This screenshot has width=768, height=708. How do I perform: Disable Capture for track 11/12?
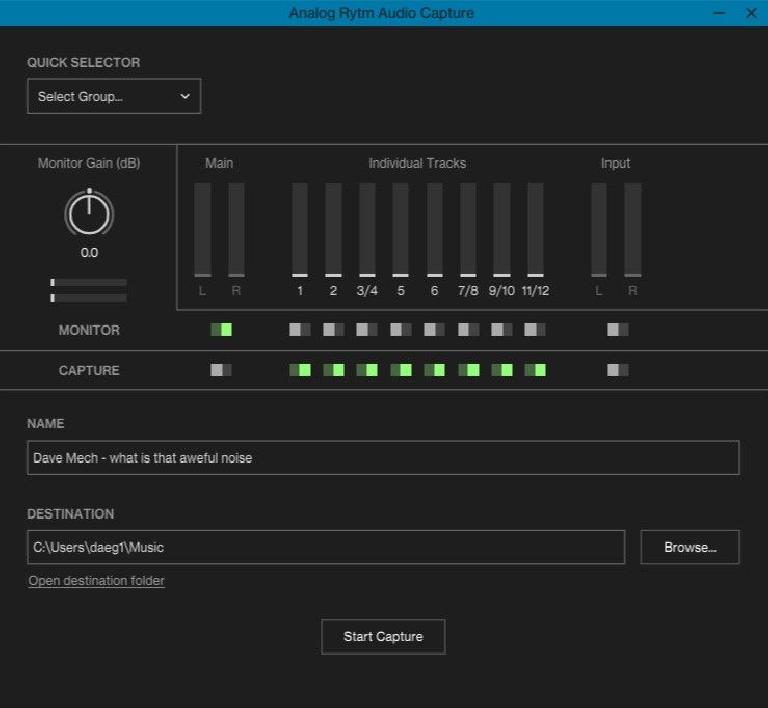[535, 370]
